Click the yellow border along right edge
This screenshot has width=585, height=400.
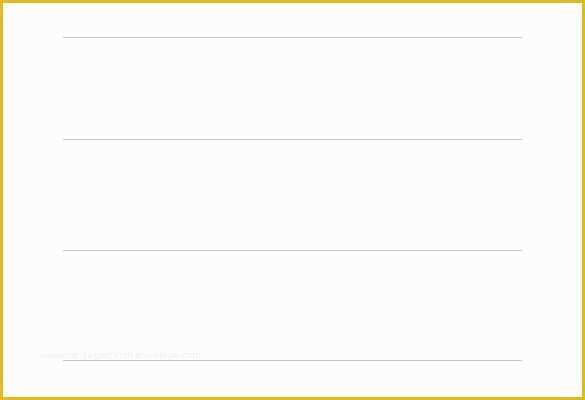click(x=583, y=200)
